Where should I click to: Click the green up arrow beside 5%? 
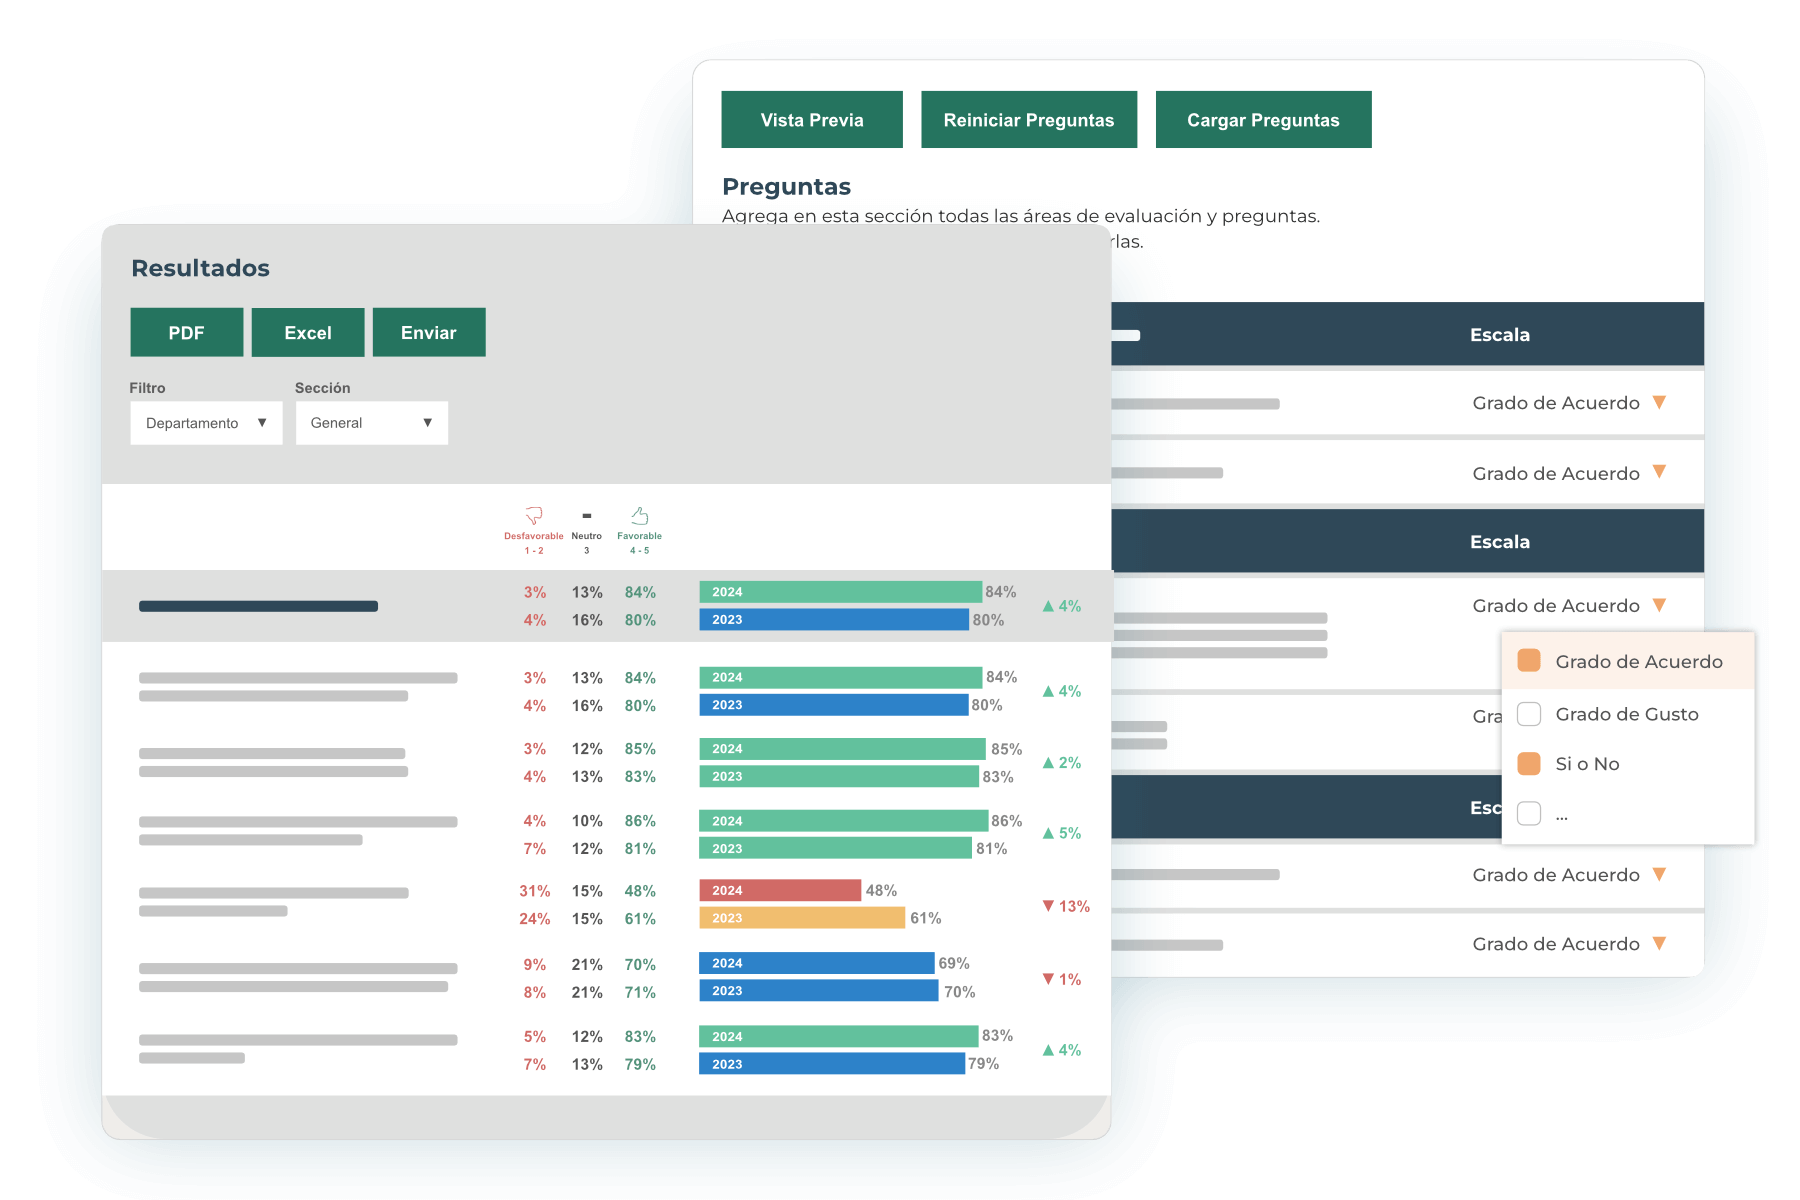(x=1048, y=833)
